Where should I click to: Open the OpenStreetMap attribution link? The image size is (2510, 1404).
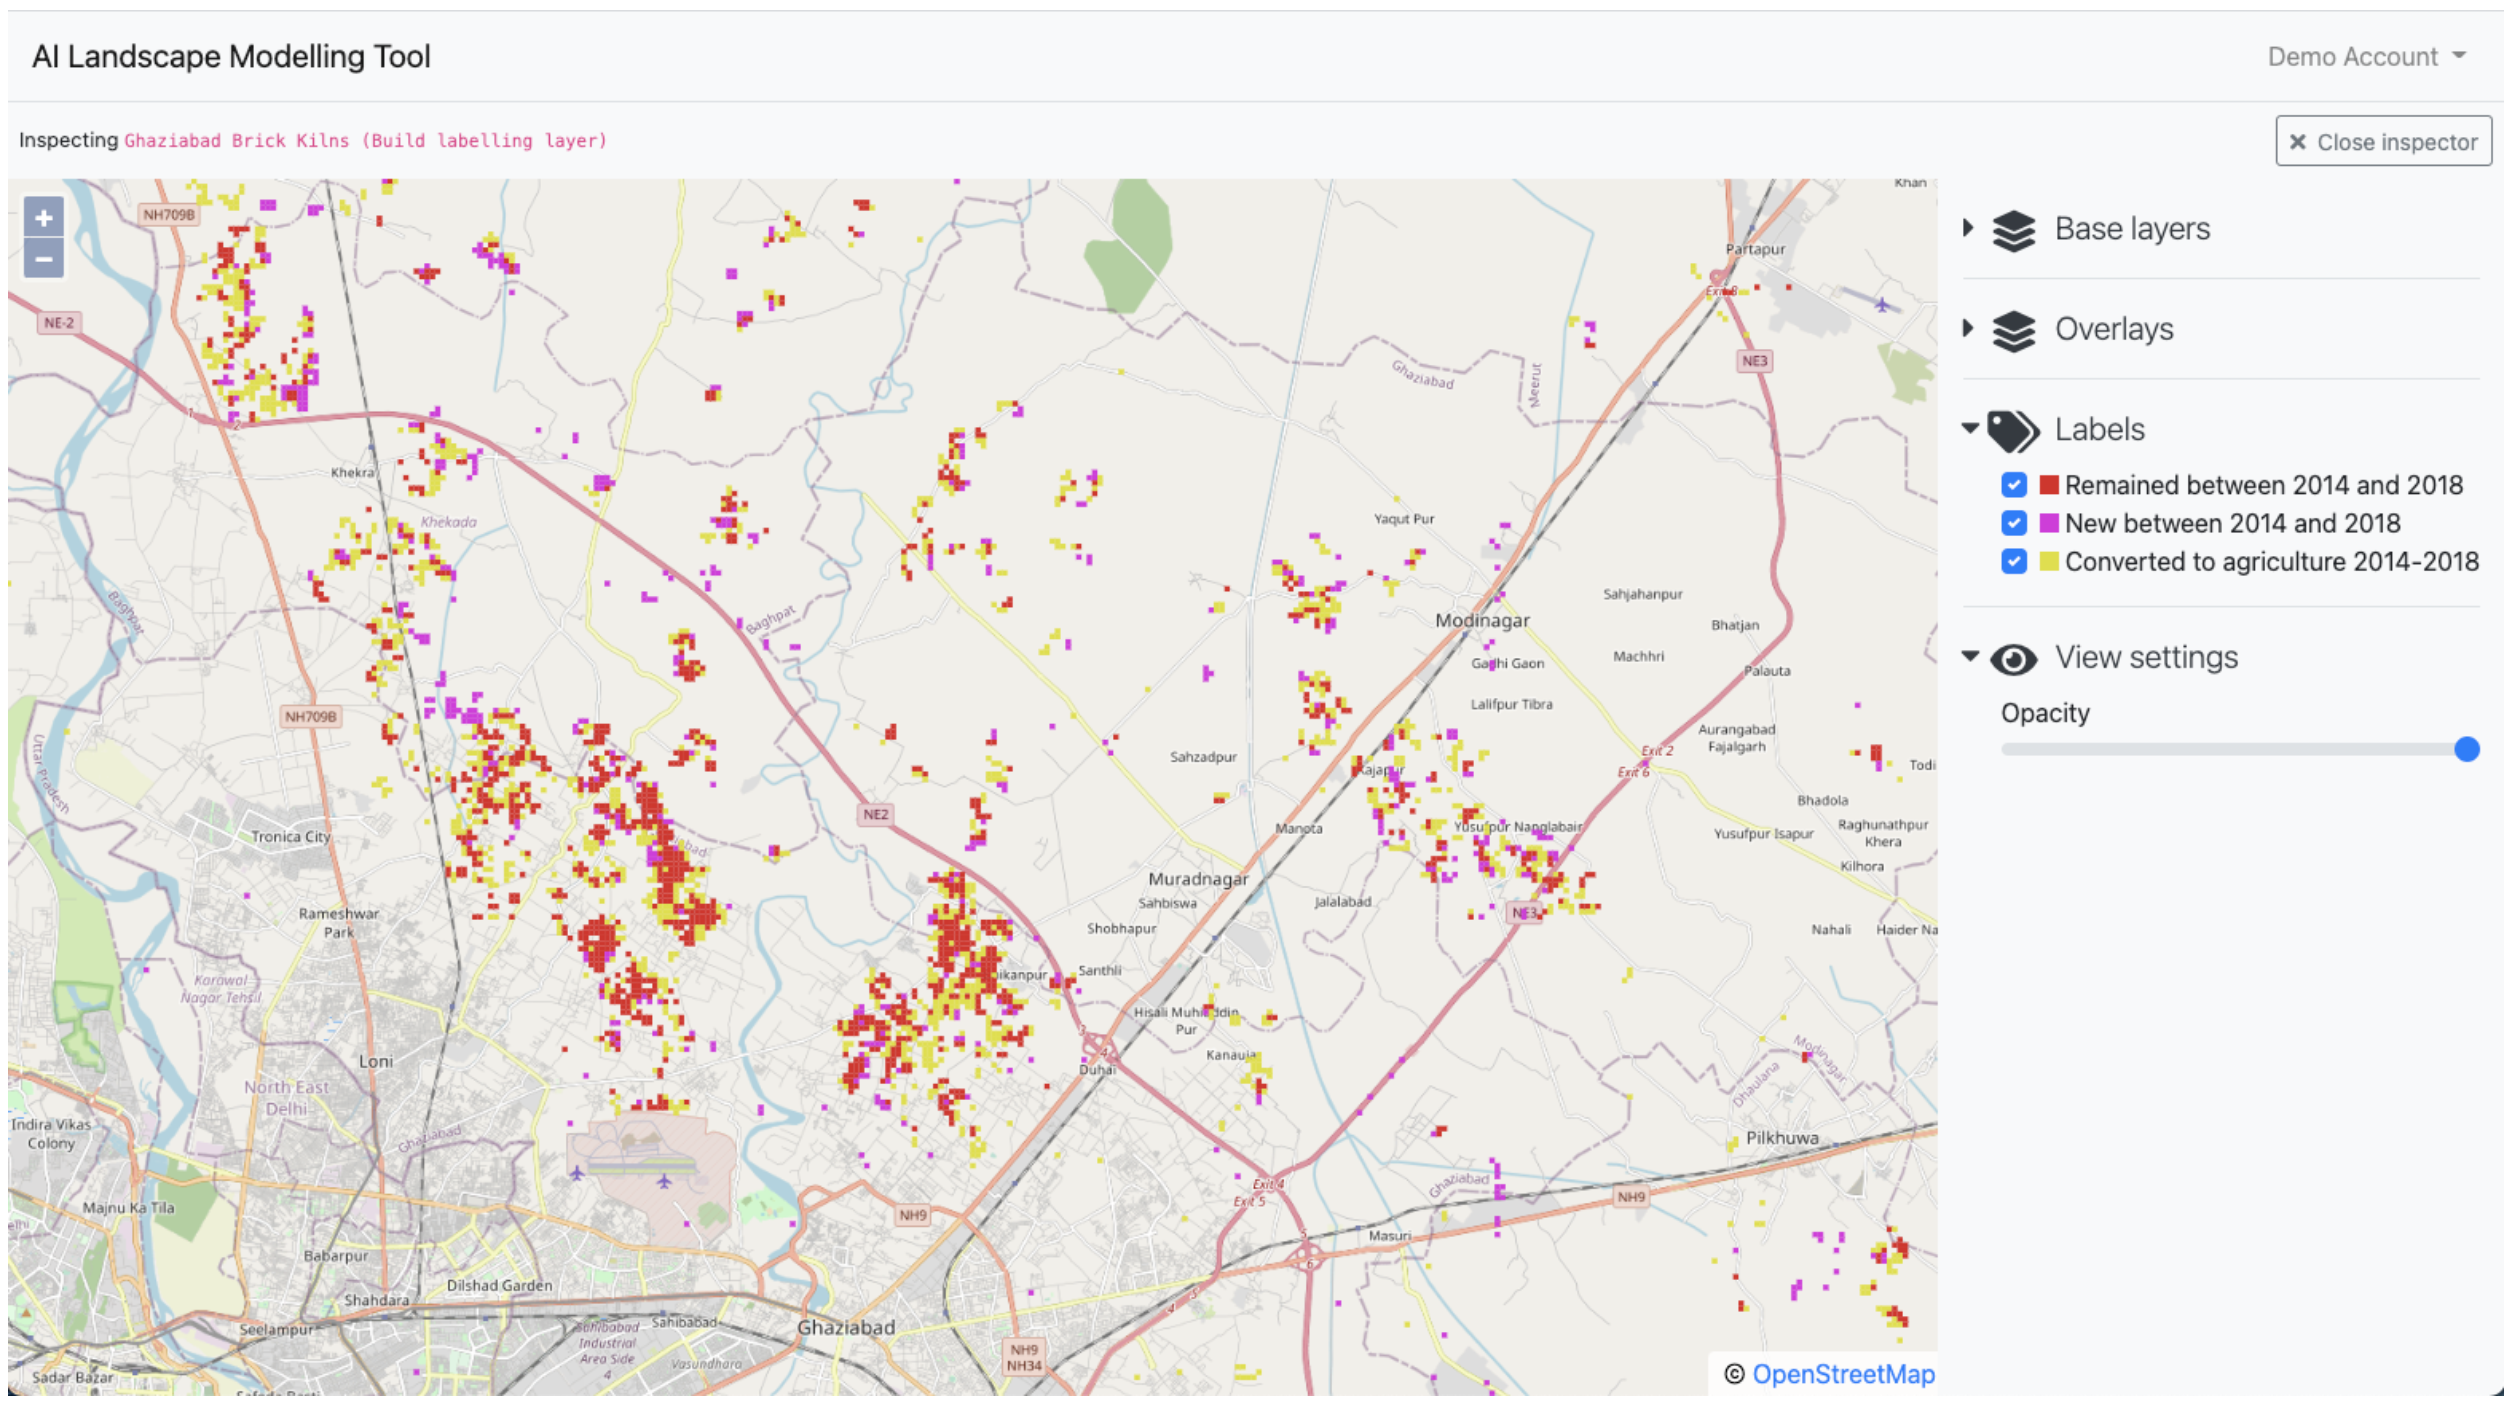click(1842, 1374)
